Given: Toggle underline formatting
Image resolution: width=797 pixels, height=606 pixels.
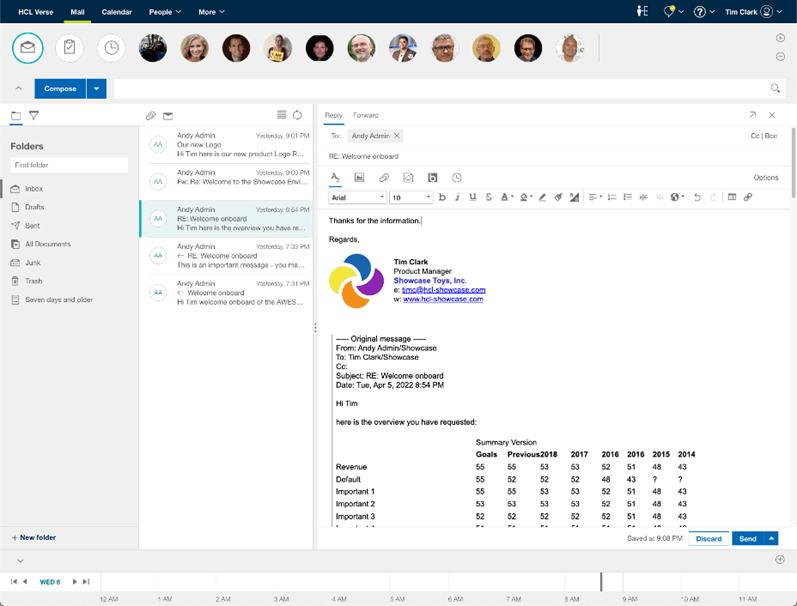Looking at the screenshot, I should [472, 197].
